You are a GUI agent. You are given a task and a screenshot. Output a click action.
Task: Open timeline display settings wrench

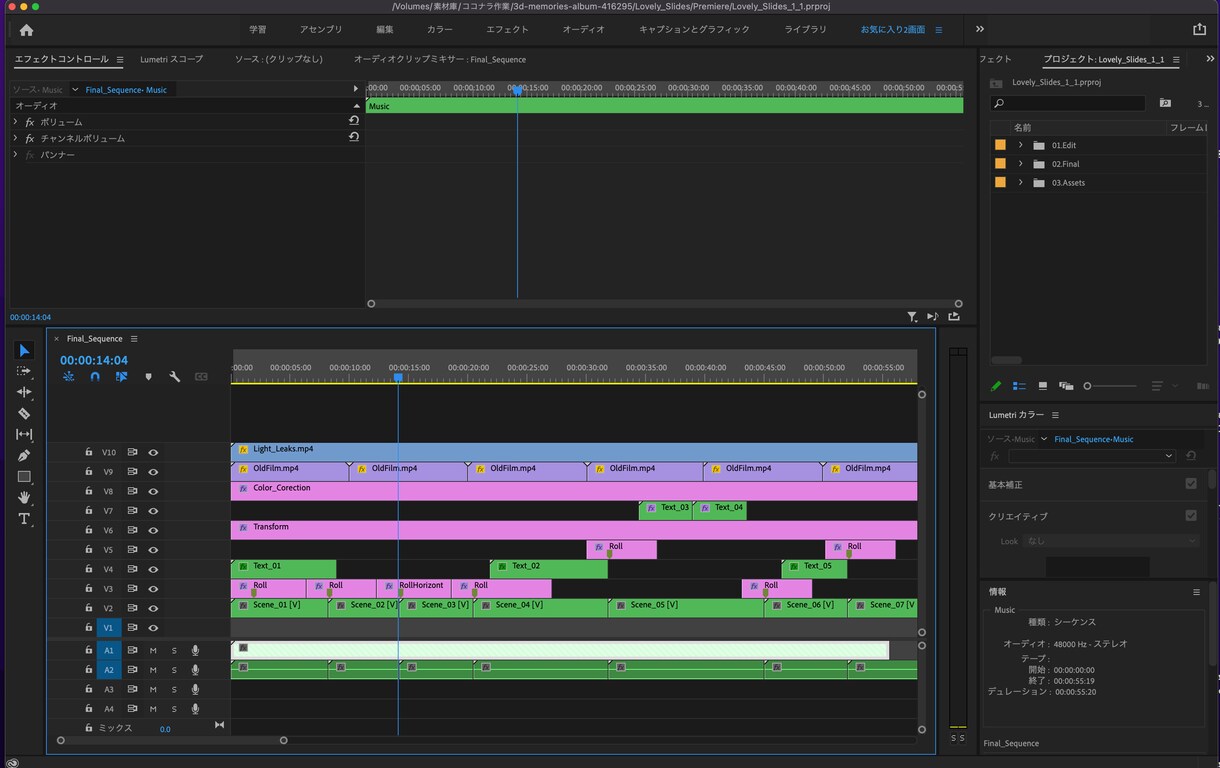175,377
